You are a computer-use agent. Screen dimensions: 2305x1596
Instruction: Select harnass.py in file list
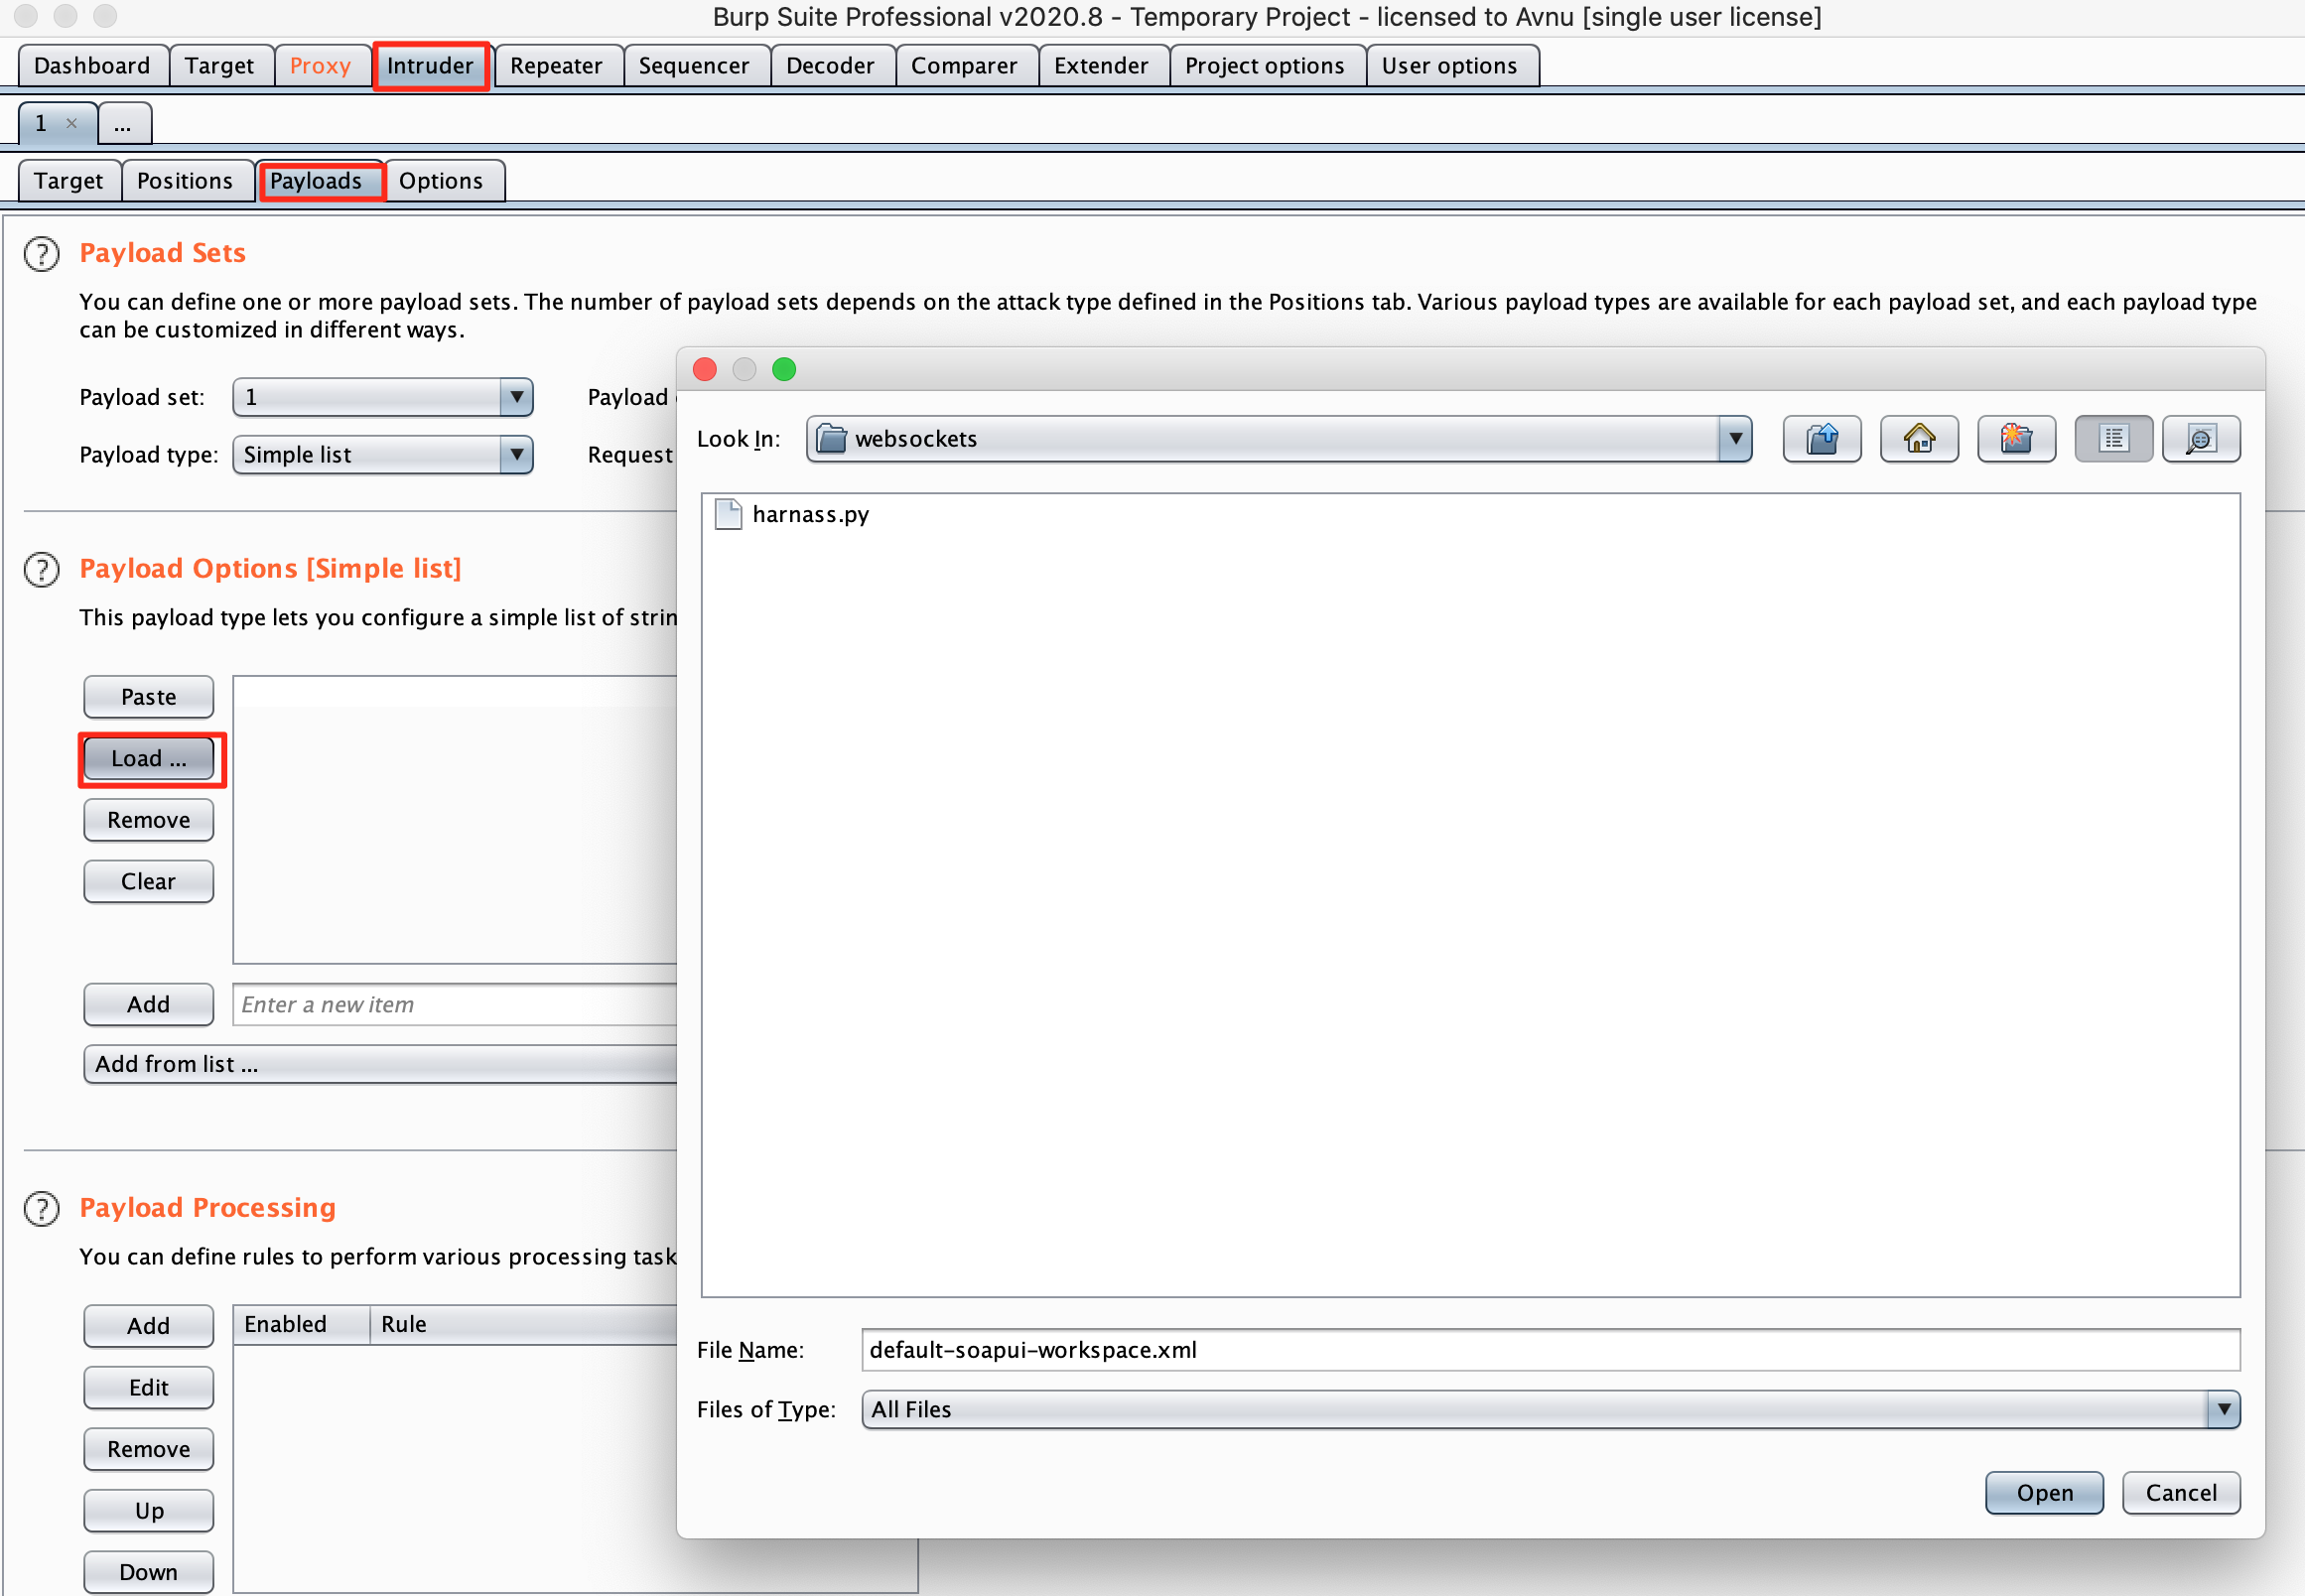coord(811,515)
